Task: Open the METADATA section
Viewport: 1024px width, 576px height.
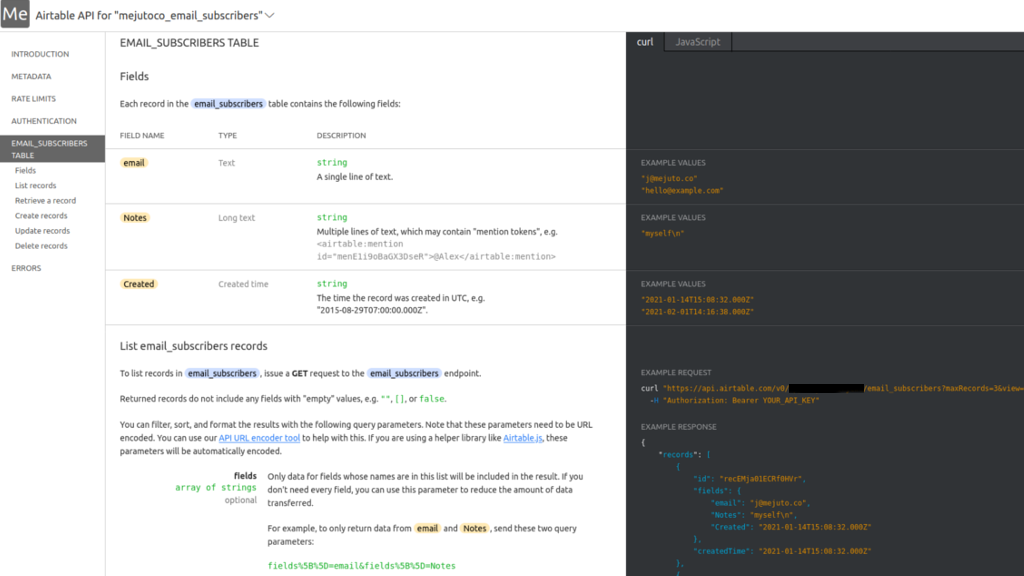Action: click(x=33, y=76)
